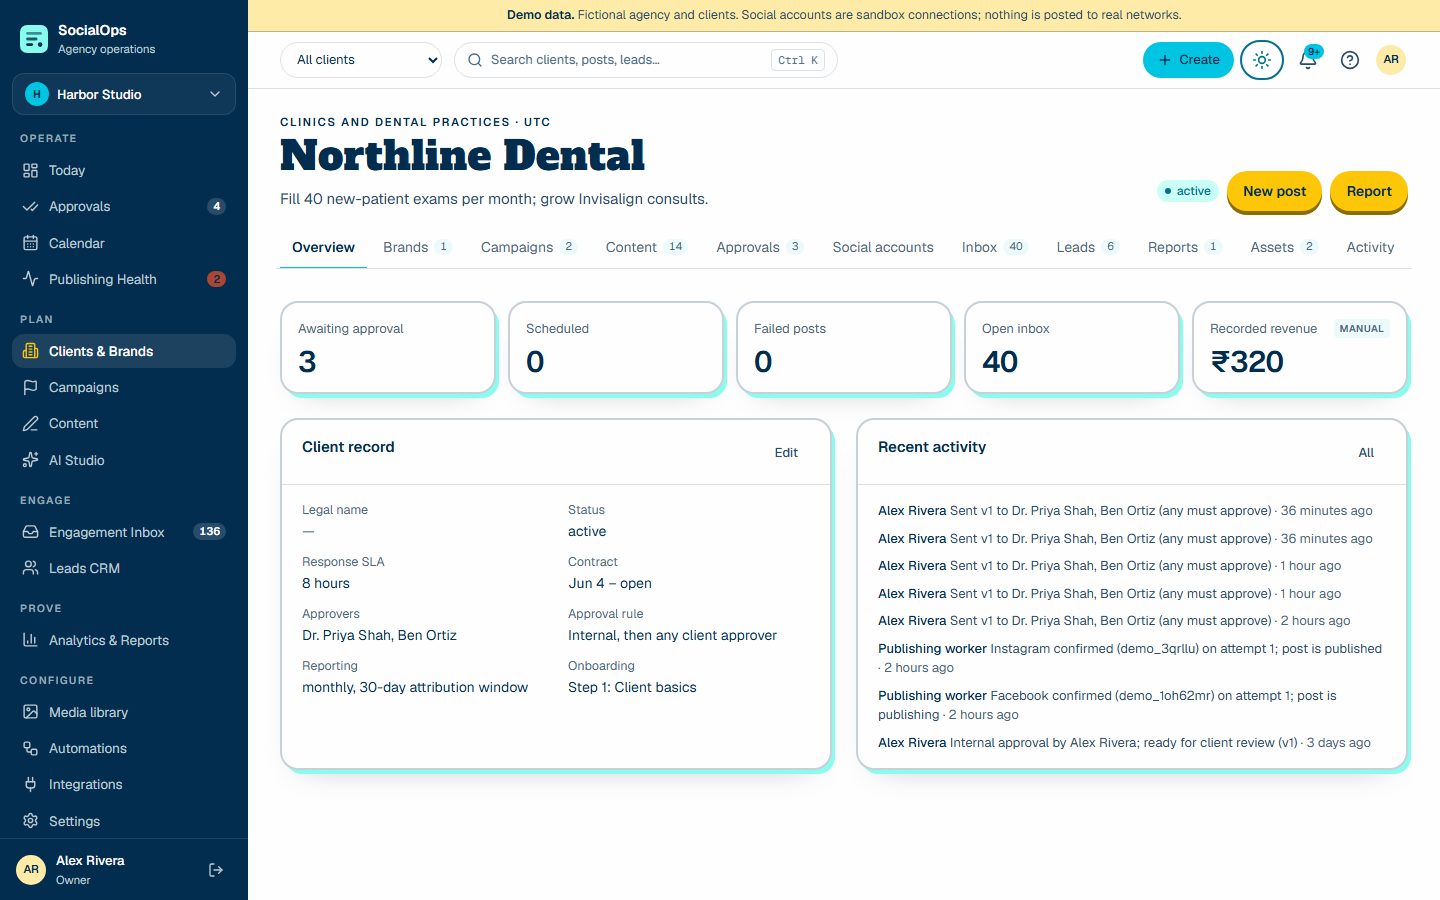Open Approvals via its checkmark icon
This screenshot has height=900, width=1440.
pos(31,207)
